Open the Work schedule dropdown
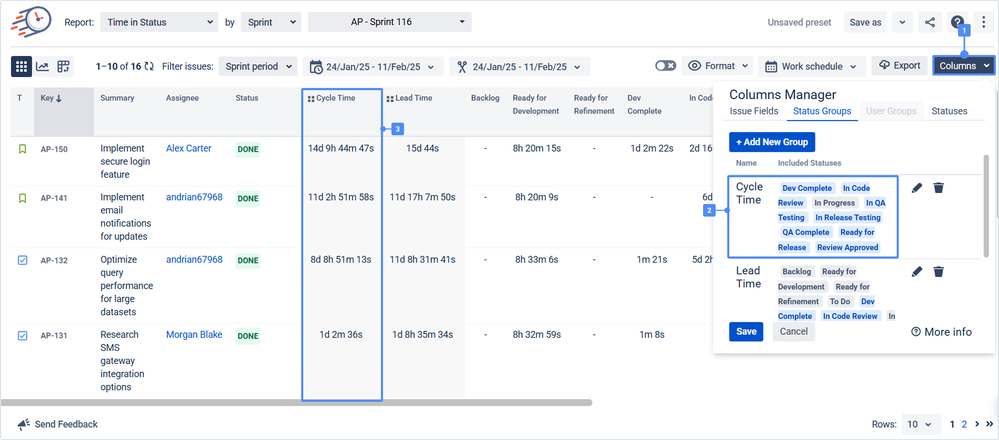Screen dimensions: 999x440 [x=812, y=66]
